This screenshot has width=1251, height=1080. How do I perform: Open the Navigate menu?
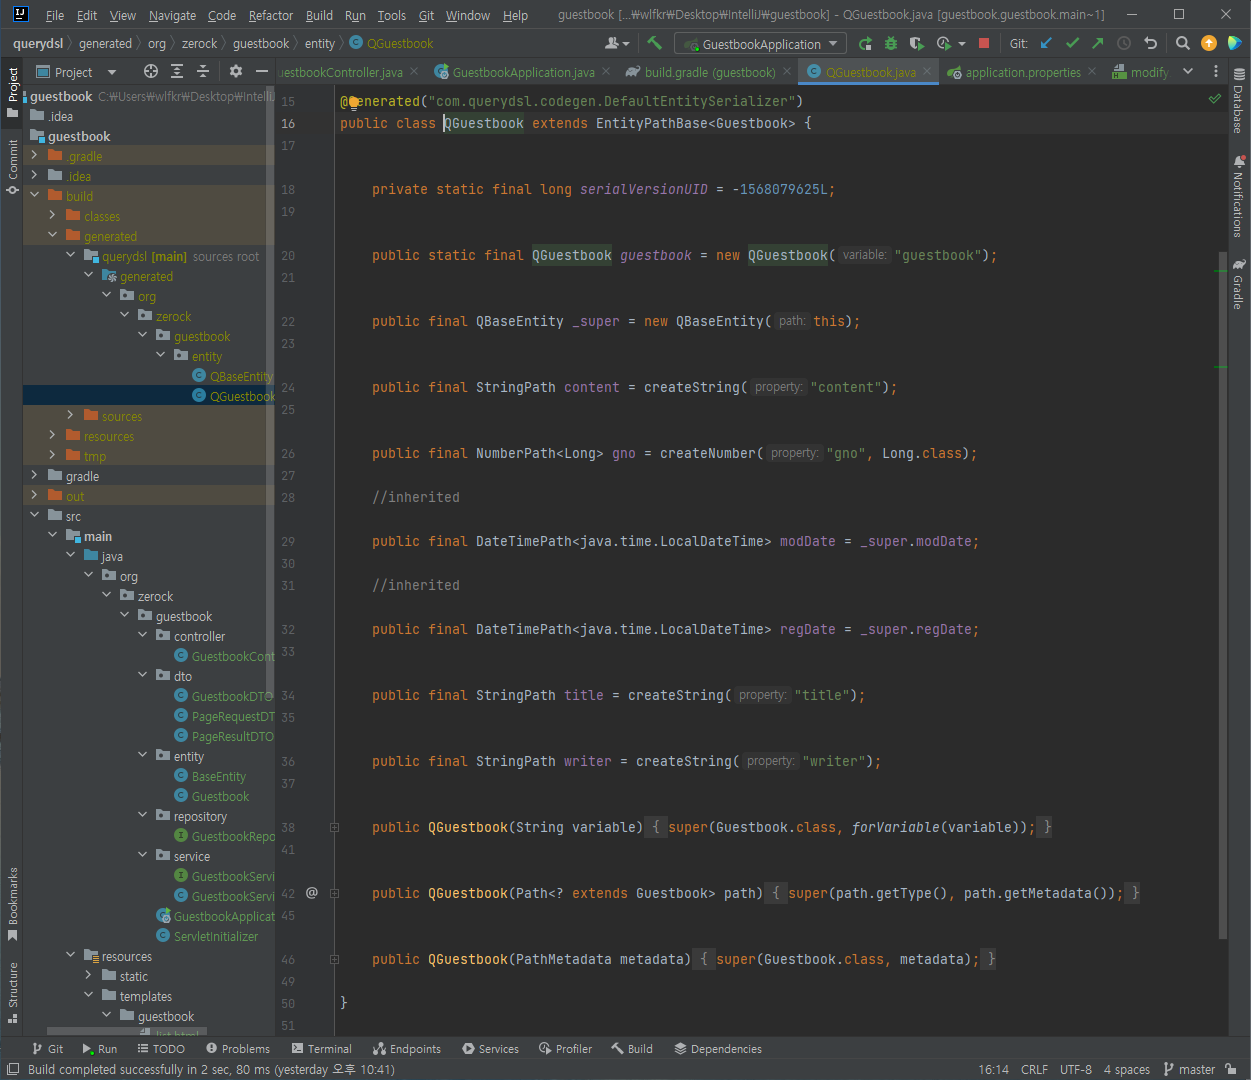coord(172,15)
